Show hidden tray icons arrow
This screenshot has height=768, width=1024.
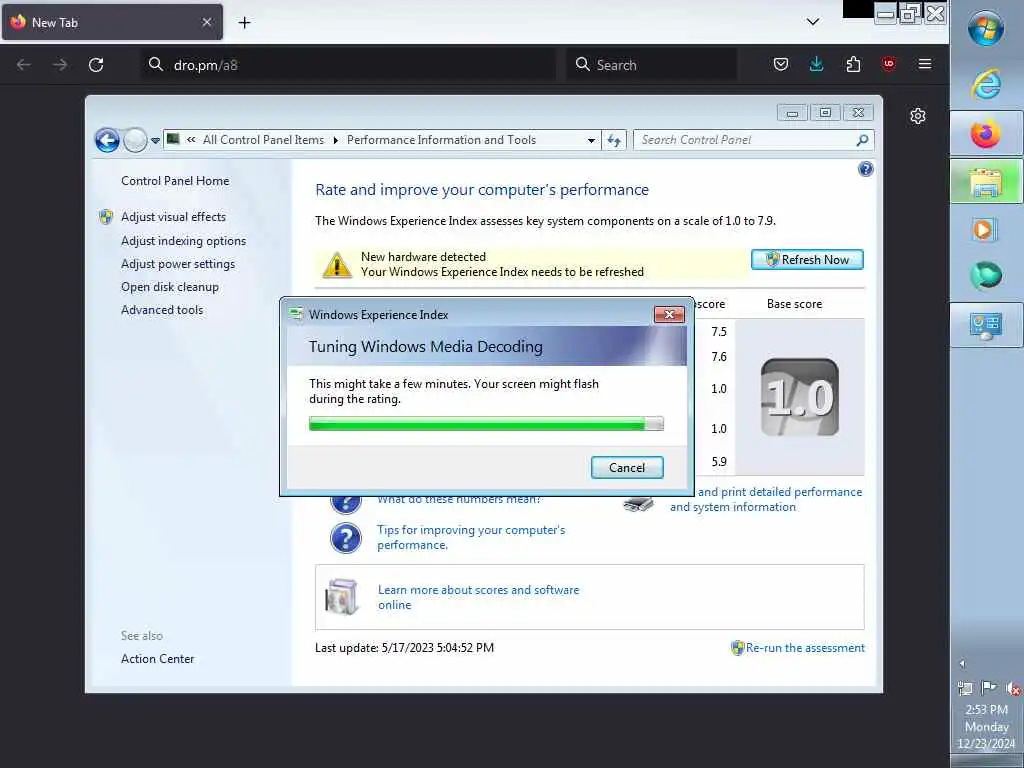962,664
